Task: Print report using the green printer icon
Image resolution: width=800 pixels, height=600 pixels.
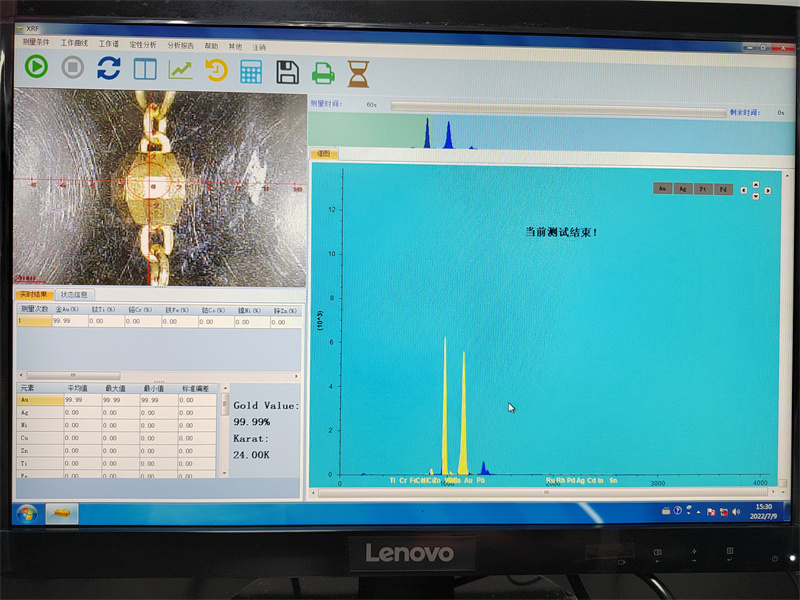Action: [323, 72]
